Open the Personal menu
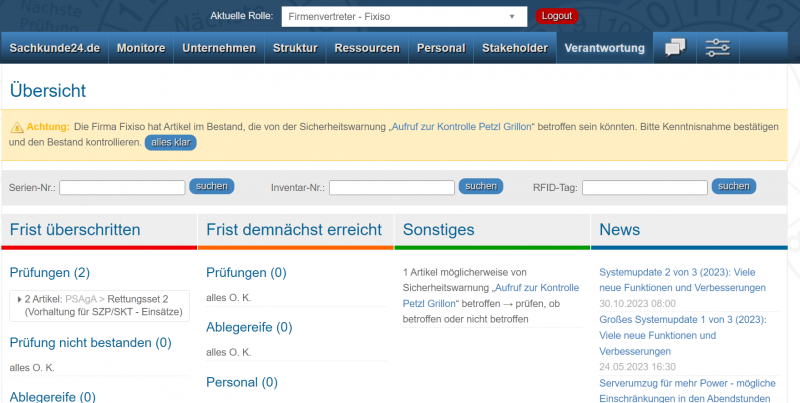Screen dimensions: 800x403 tap(440, 48)
